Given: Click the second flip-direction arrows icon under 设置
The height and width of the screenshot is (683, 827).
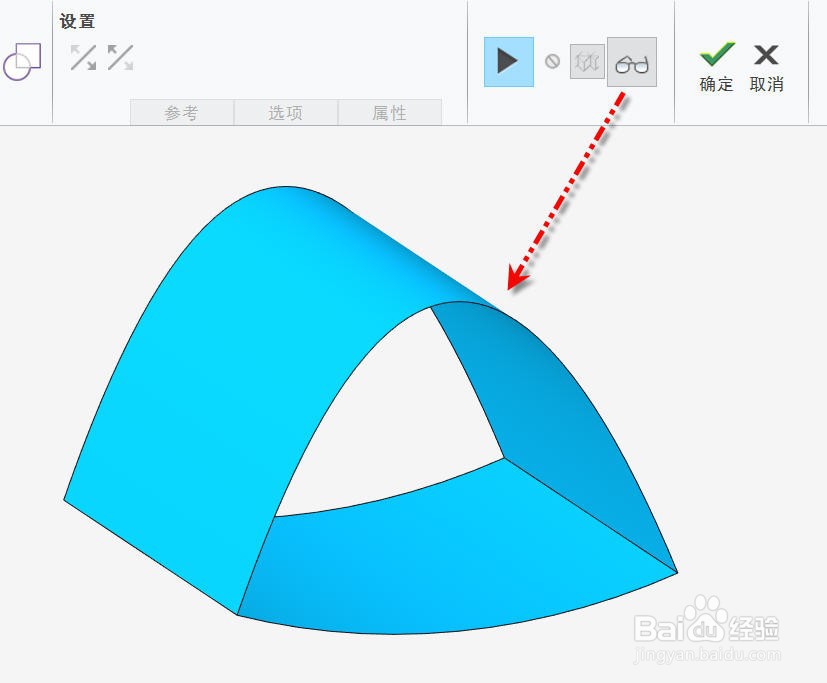Looking at the screenshot, I should (x=120, y=57).
